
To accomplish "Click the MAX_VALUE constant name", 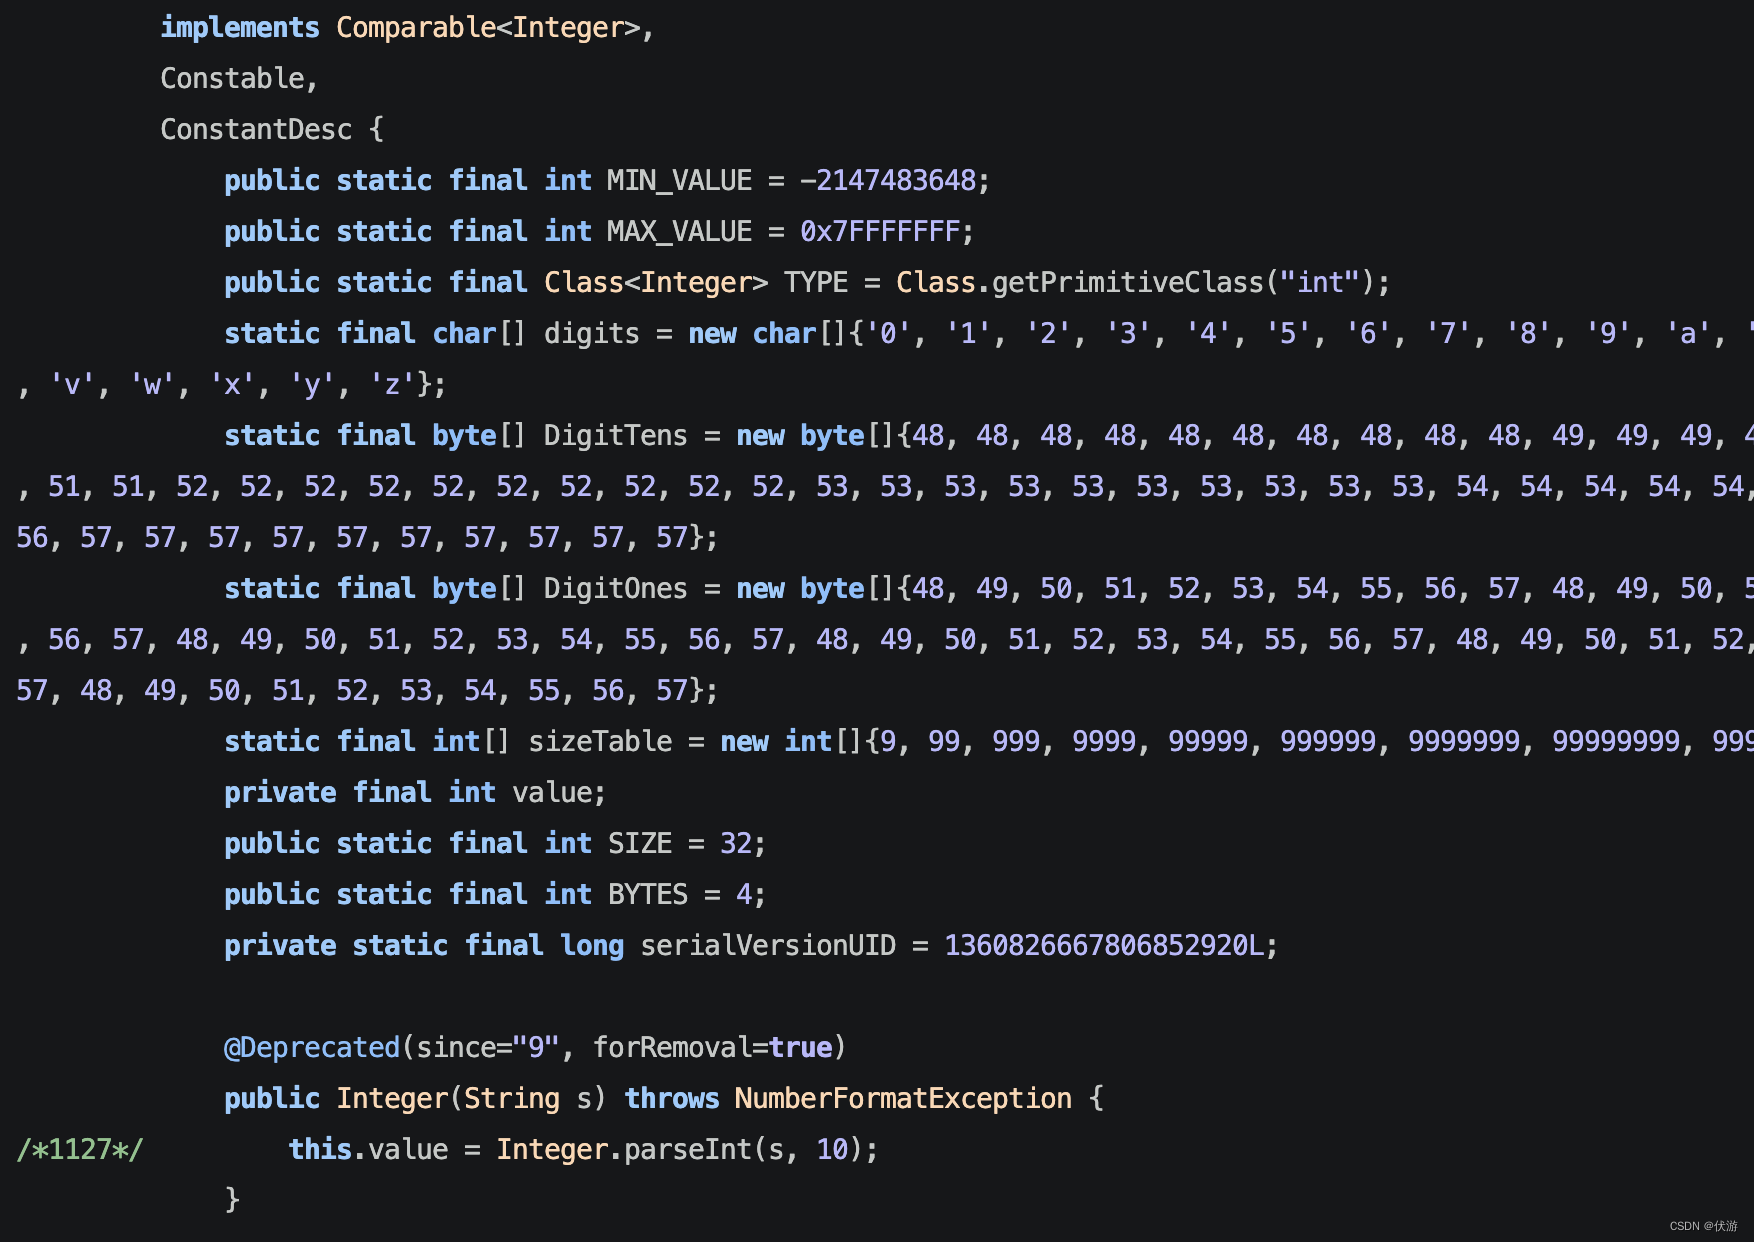I will click(679, 231).
